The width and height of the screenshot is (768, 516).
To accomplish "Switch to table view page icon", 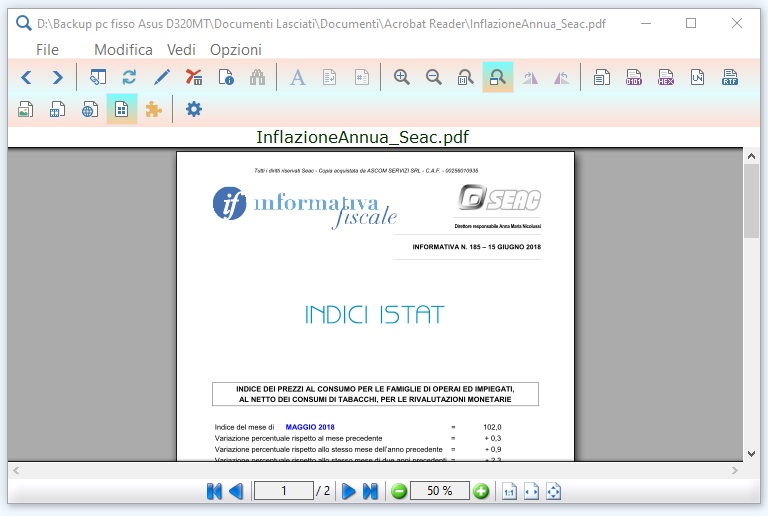I will (x=57, y=109).
